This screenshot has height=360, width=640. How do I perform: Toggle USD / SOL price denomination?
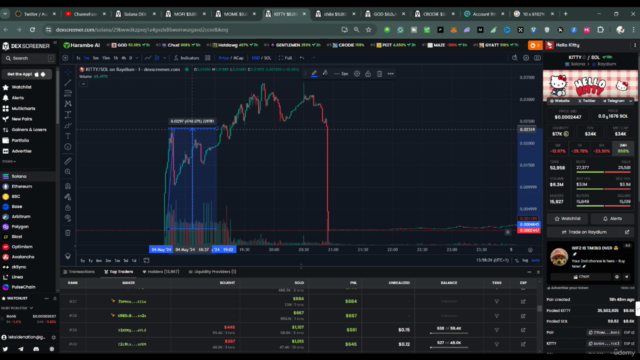tap(261, 58)
